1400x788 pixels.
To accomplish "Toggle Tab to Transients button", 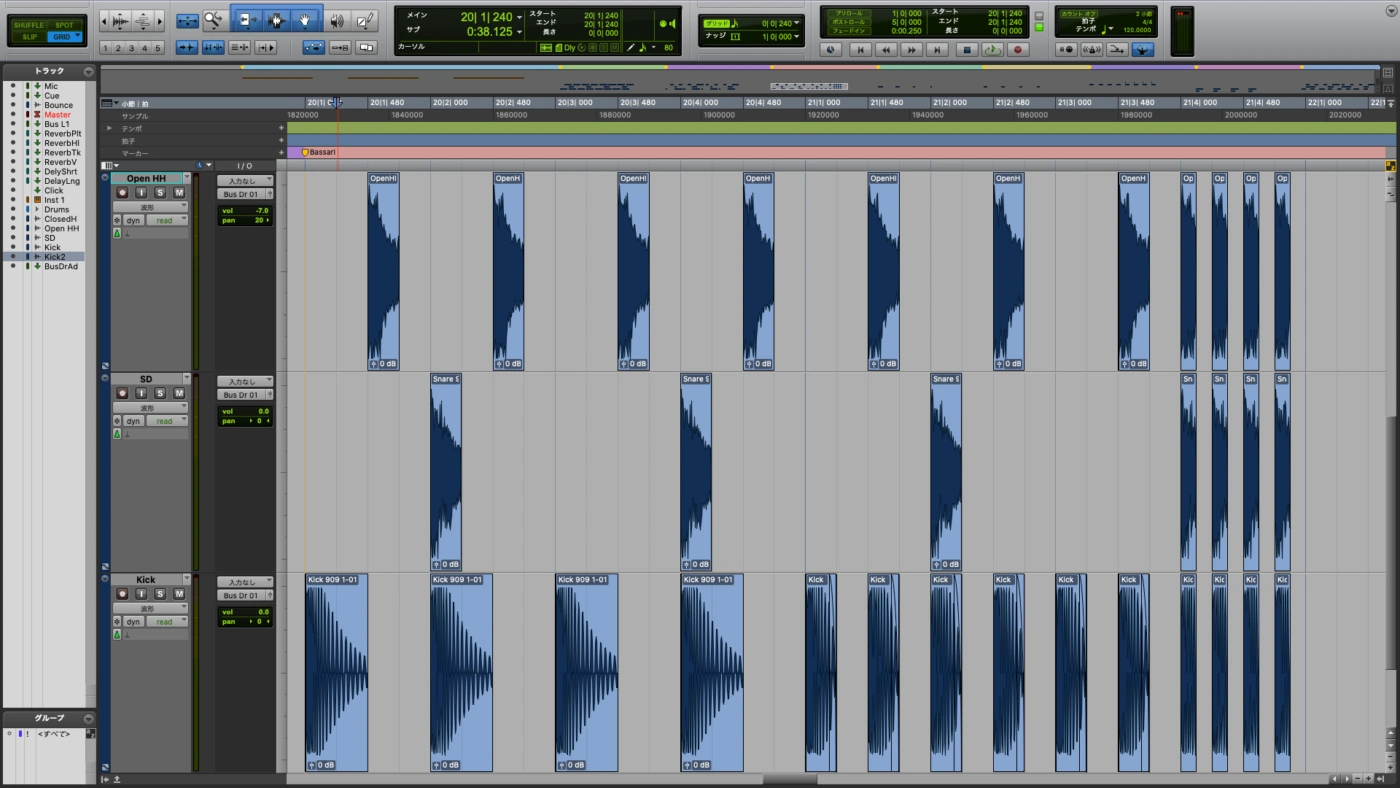I will [187, 47].
